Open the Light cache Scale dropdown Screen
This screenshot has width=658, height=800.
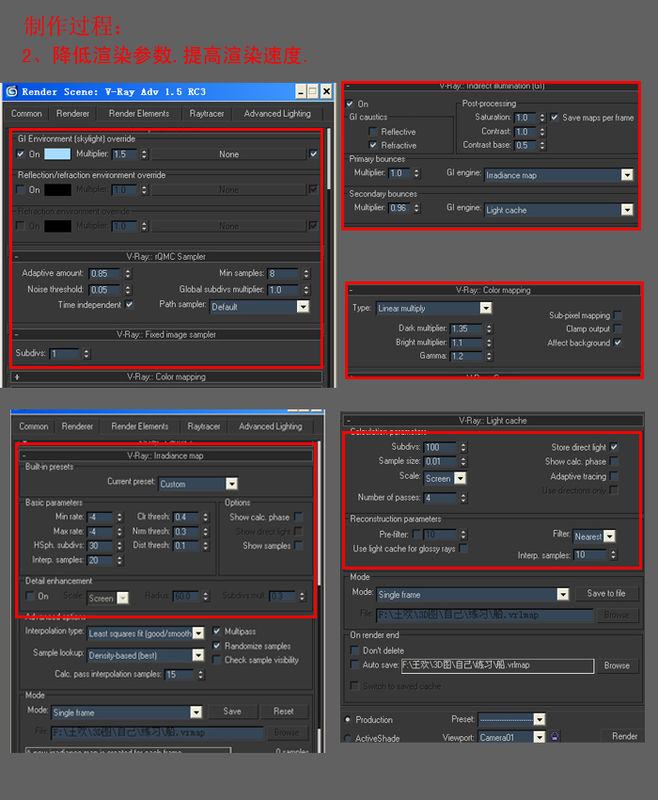click(445, 478)
